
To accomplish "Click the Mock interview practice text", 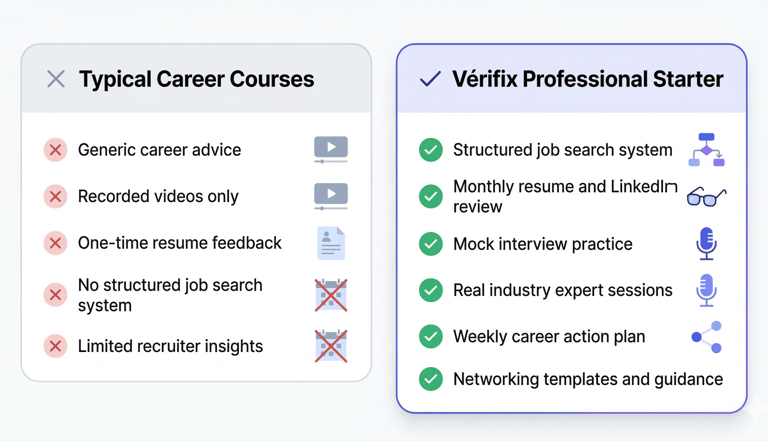I will [x=542, y=243].
